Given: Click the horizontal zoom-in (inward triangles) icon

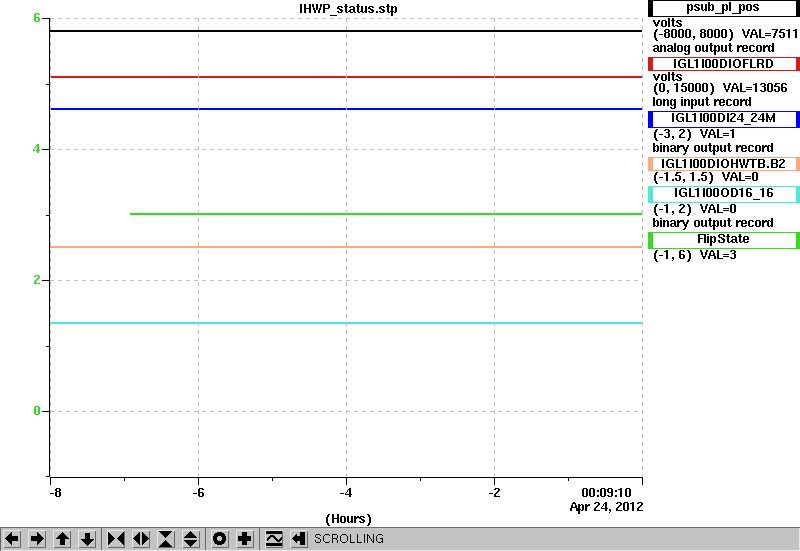Looking at the screenshot, I should pyautogui.click(x=116, y=539).
